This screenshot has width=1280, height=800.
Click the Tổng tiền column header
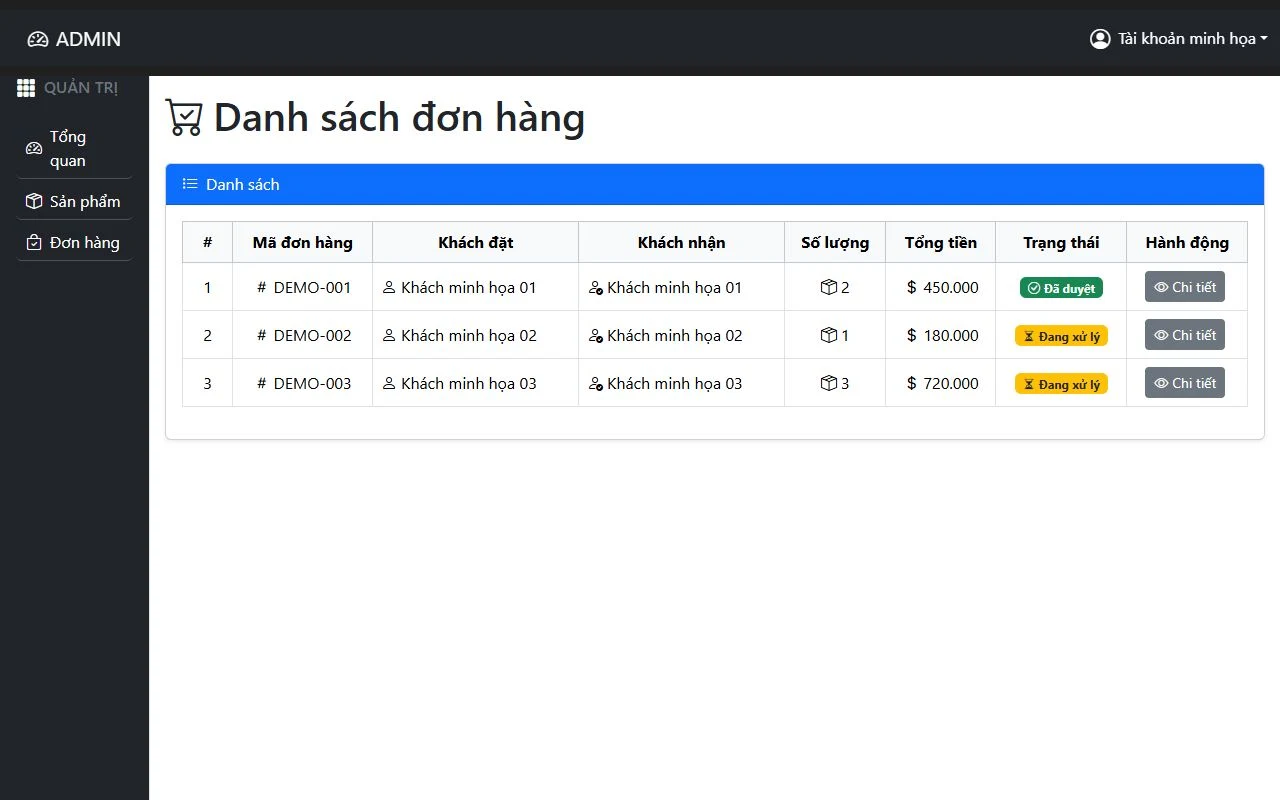point(941,242)
